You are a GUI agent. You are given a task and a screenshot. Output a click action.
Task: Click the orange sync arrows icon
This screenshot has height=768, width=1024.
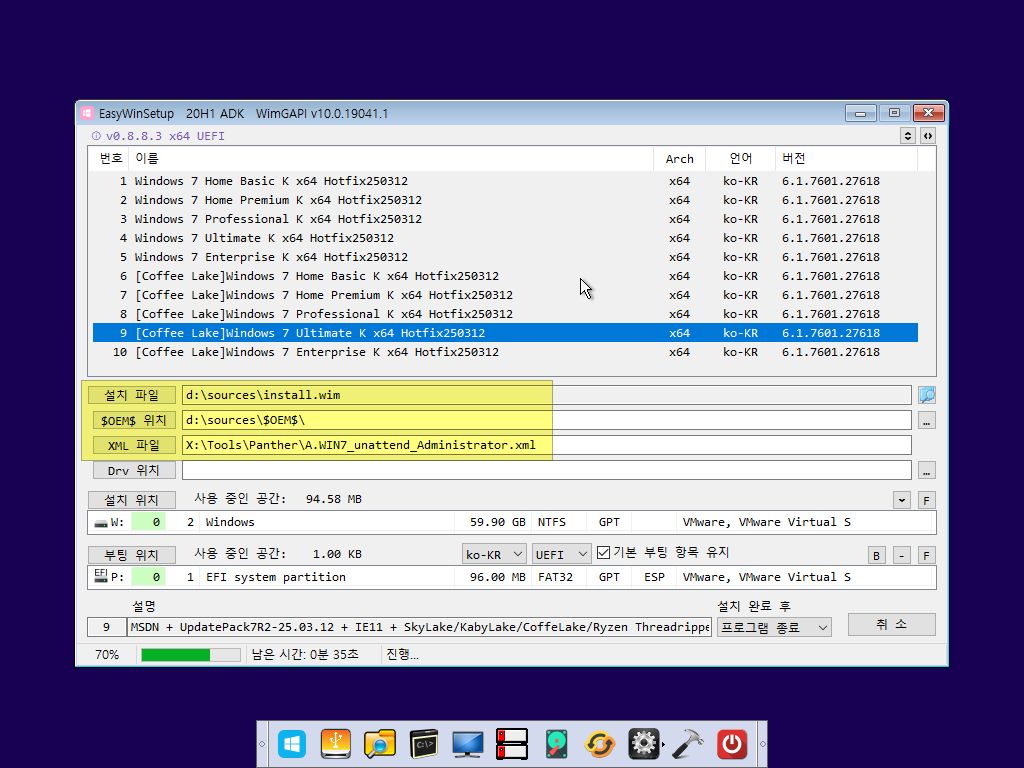pos(600,744)
